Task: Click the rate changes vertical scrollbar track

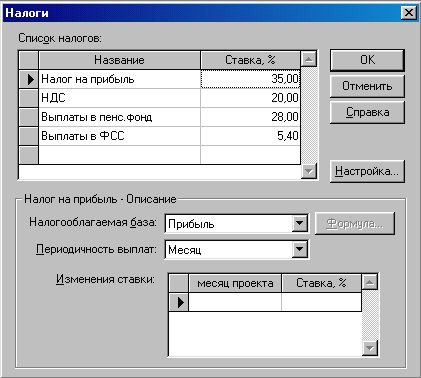Action: (370, 315)
